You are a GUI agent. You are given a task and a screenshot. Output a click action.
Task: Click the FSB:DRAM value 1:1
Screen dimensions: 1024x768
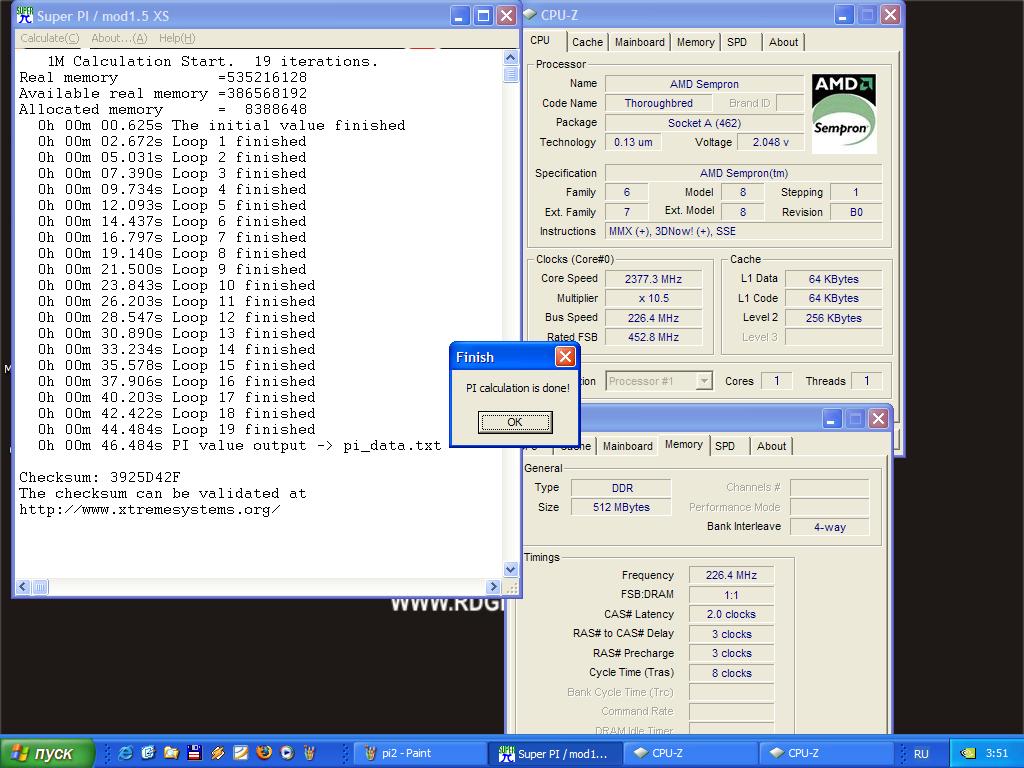point(731,595)
